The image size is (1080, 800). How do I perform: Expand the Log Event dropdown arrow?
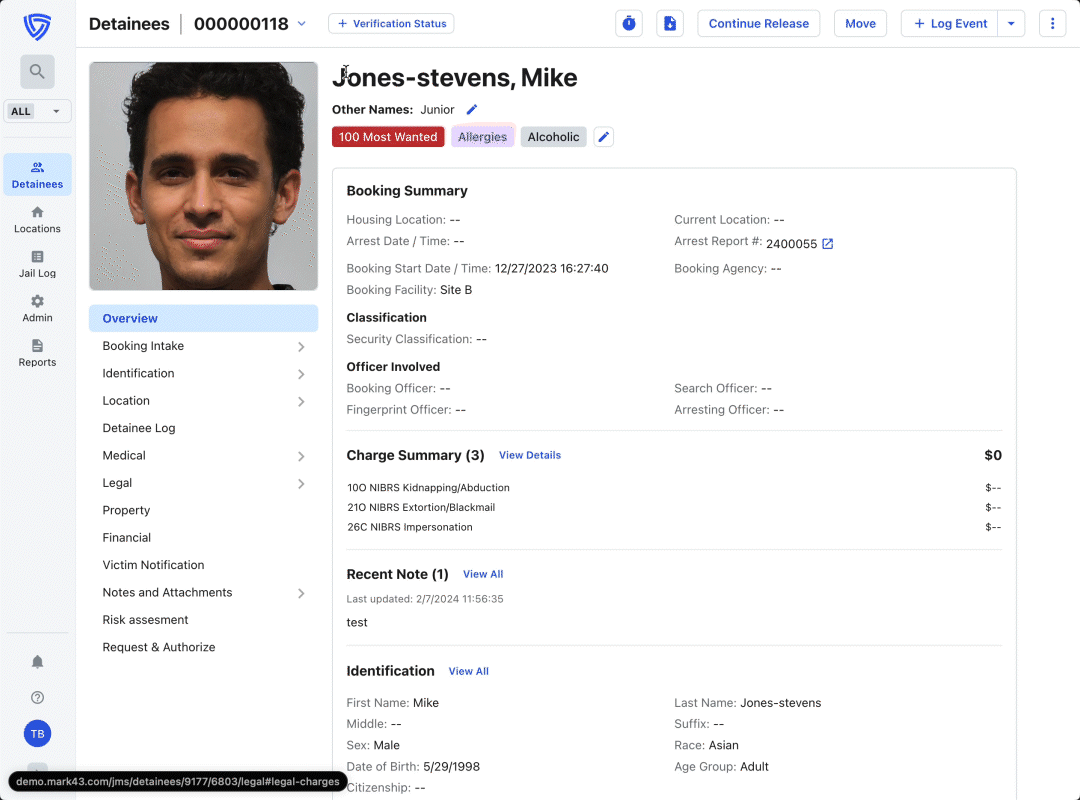pyautogui.click(x=1011, y=24)
